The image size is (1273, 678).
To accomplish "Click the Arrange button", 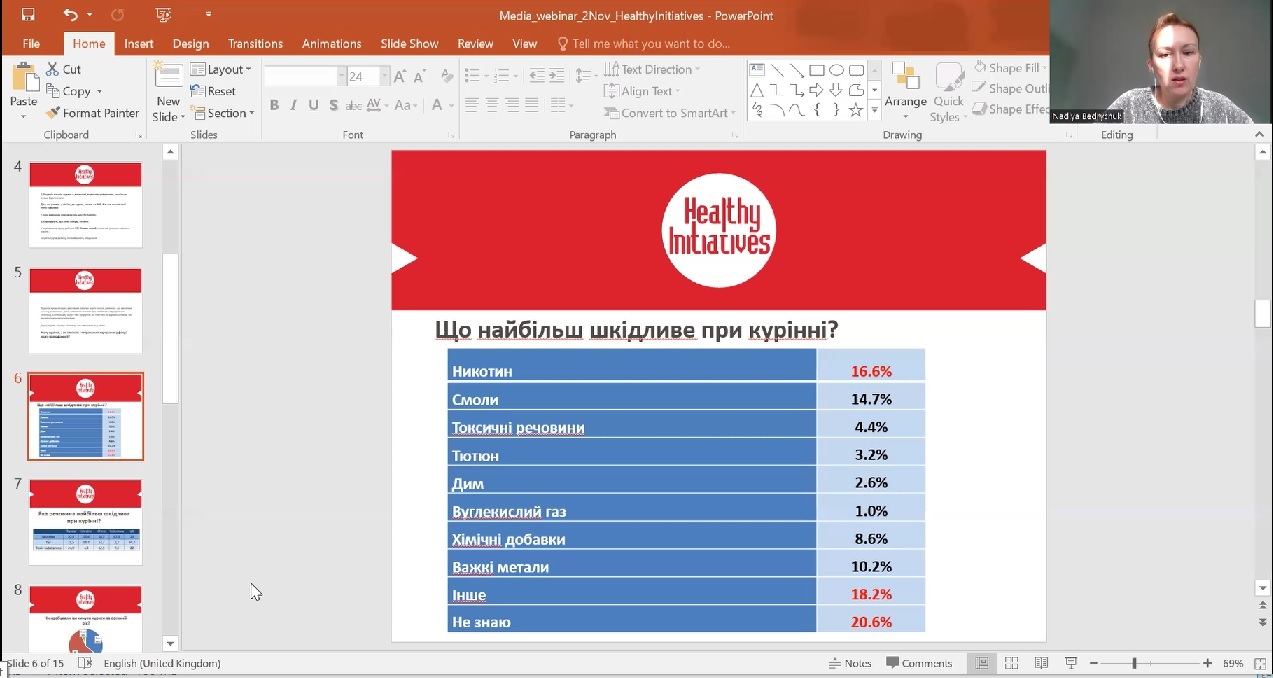I will (x=906, y=88).
